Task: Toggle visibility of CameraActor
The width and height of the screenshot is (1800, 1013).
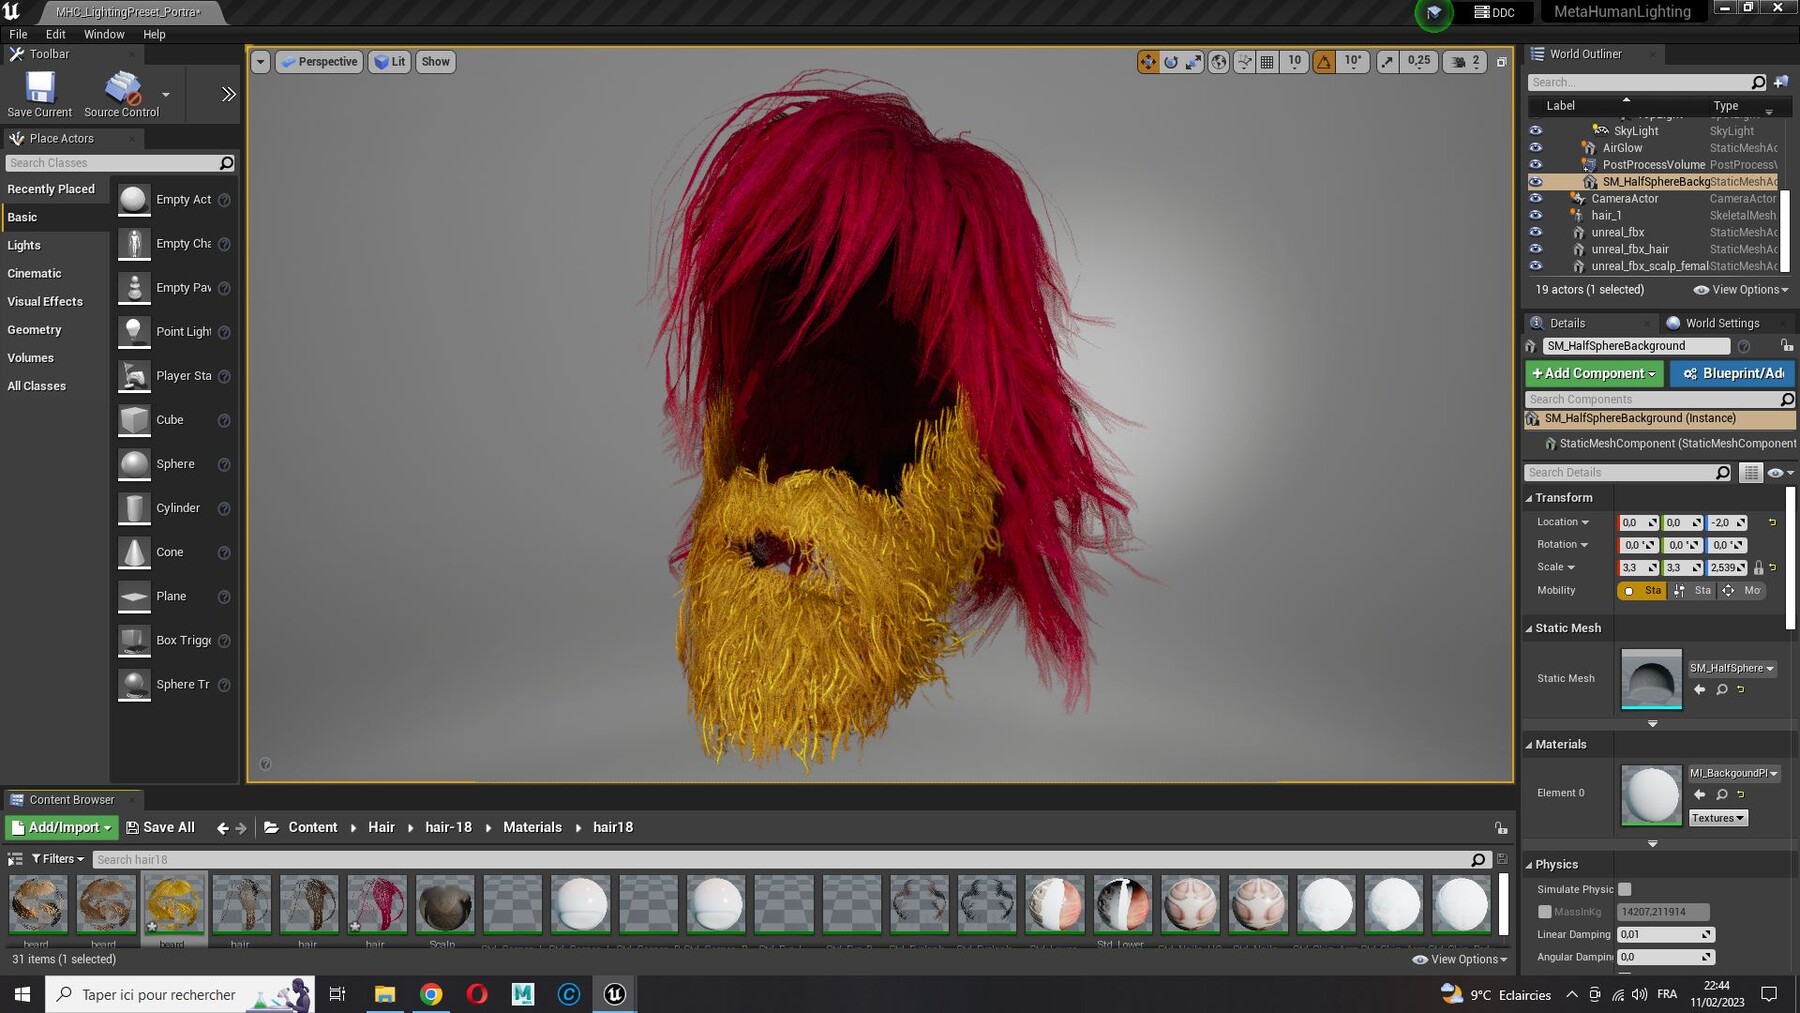Action: coord(1535,199)
